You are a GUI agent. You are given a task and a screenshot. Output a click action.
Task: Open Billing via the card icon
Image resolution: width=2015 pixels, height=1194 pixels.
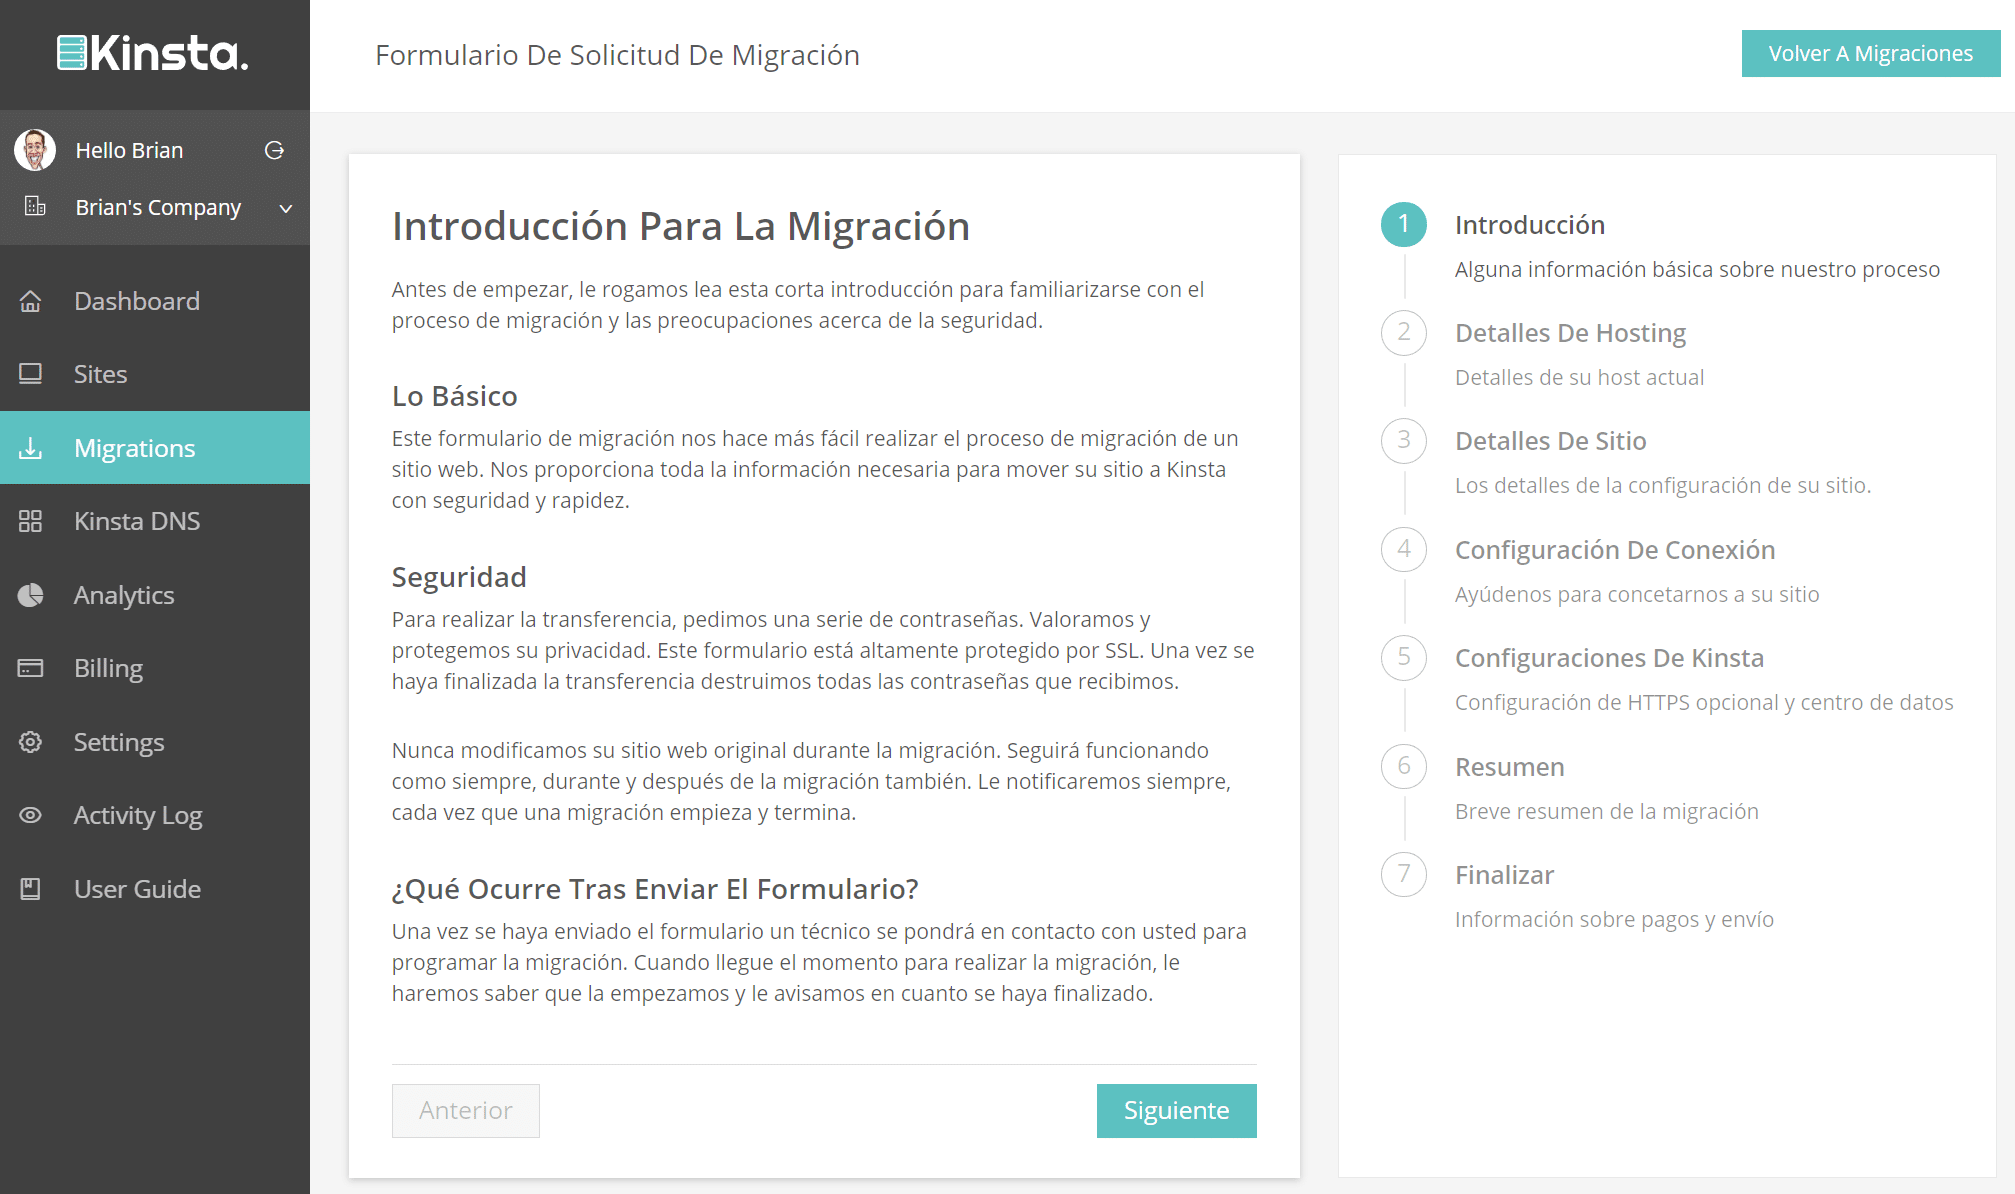pos(31,667)
